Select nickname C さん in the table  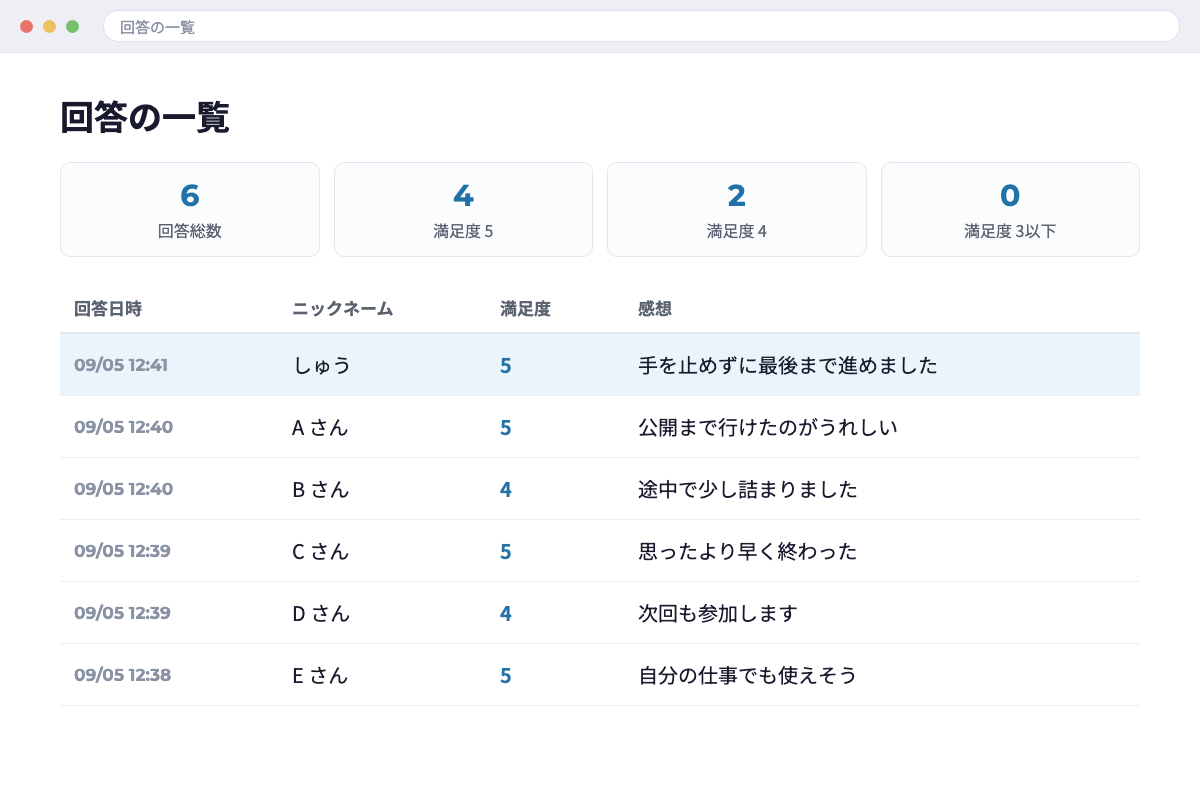click(320, 551)
